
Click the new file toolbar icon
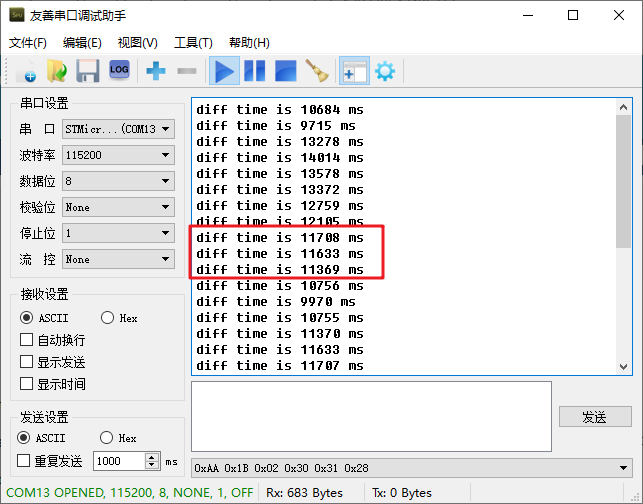[x=26, y=71]
